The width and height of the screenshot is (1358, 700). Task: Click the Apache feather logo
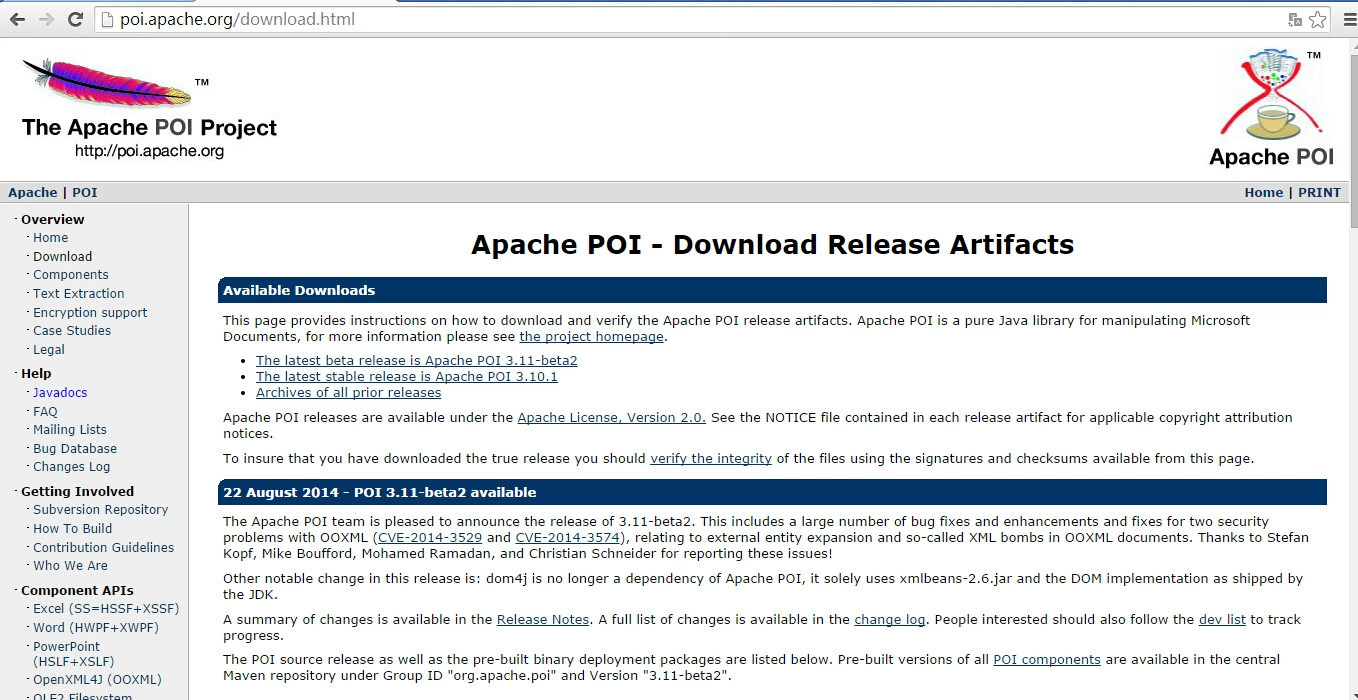107,83
